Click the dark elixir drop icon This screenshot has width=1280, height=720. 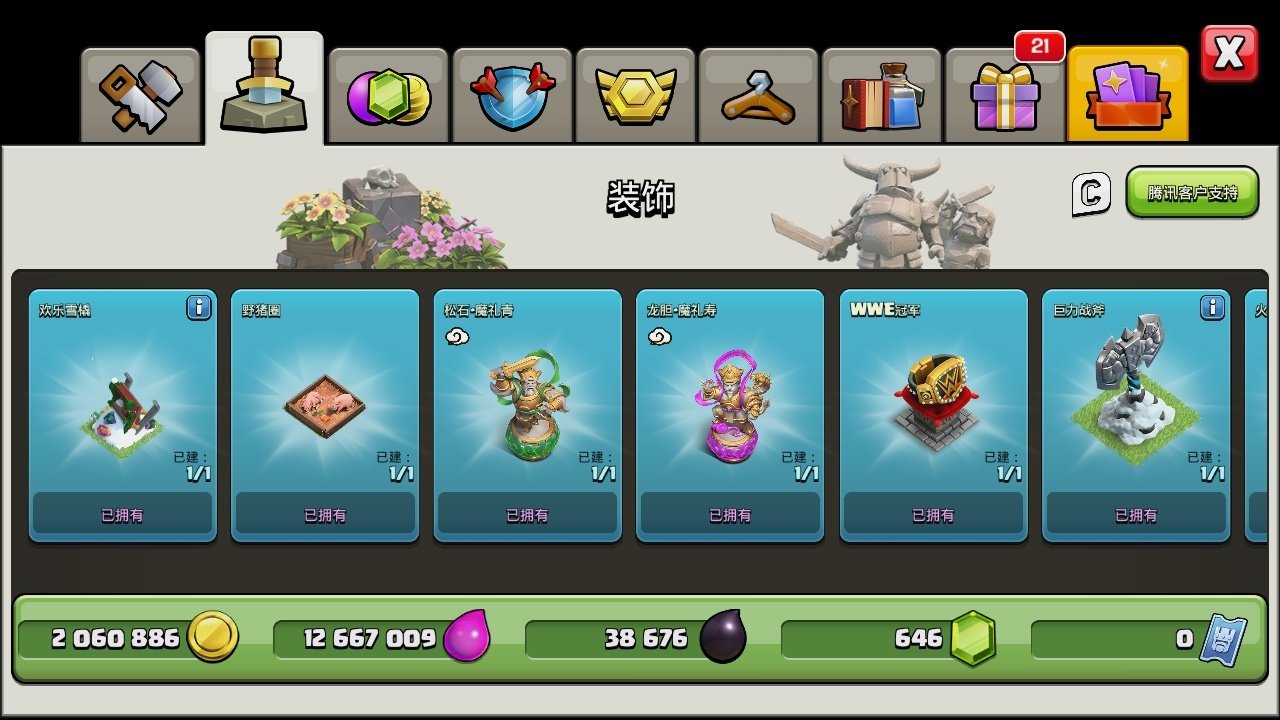pyautogui.click(x=722, y=638)
